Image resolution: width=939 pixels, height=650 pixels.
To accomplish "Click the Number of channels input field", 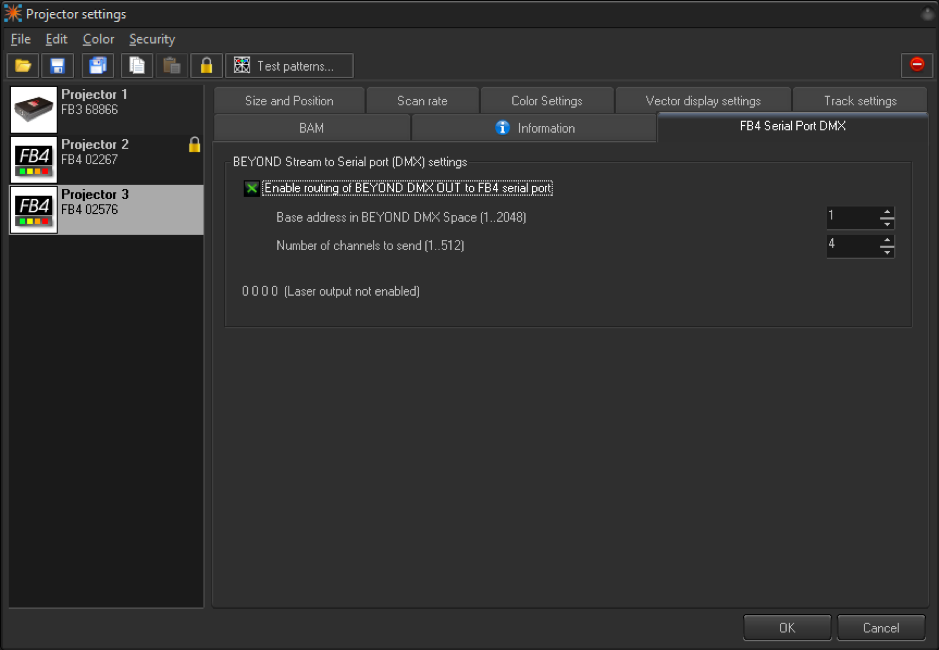I will pos(851,245).
